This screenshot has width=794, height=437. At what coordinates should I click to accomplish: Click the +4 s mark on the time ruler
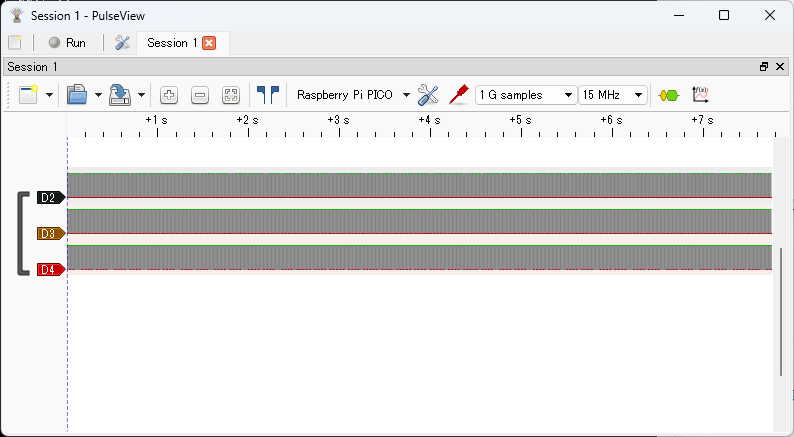coord(429,121)
